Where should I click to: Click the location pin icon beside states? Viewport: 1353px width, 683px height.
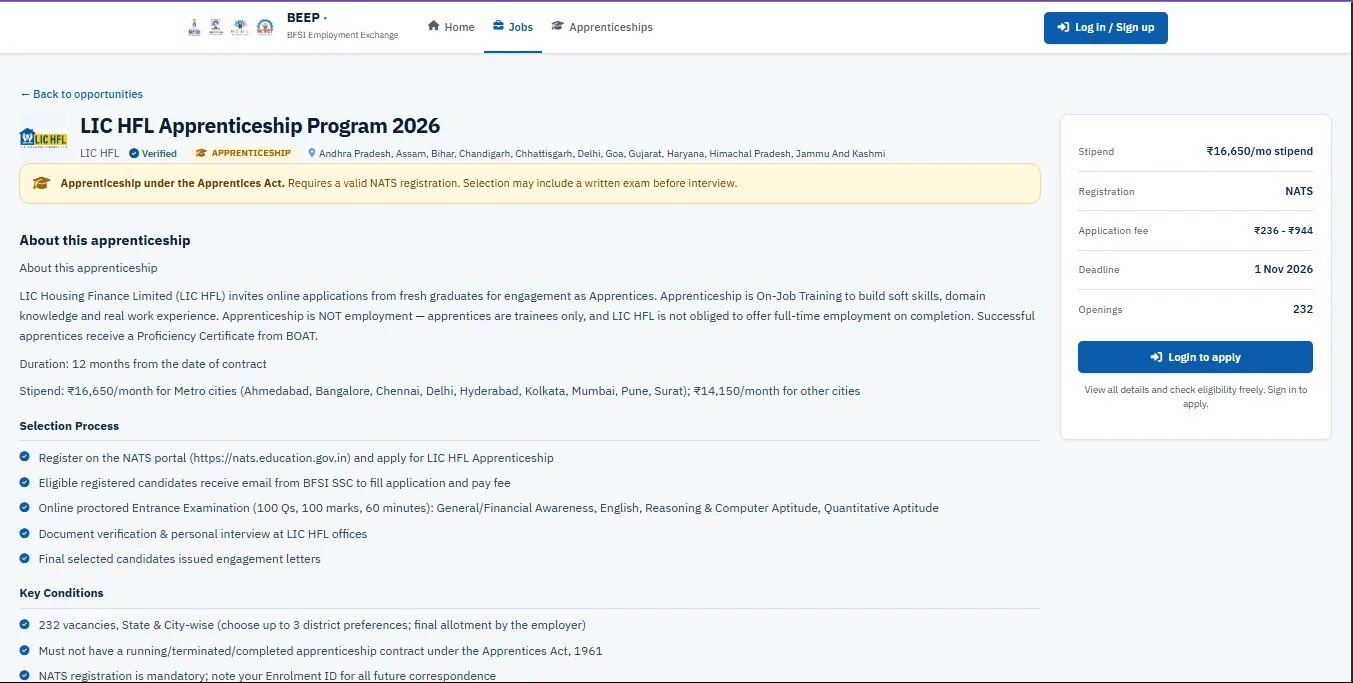coord(312,154)
